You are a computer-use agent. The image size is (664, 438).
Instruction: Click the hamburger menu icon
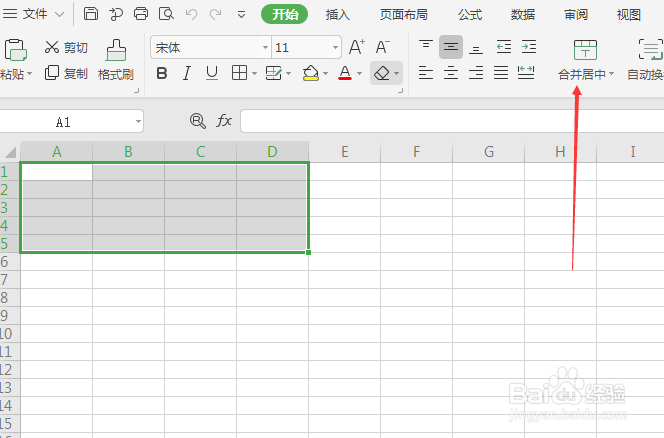10,14
